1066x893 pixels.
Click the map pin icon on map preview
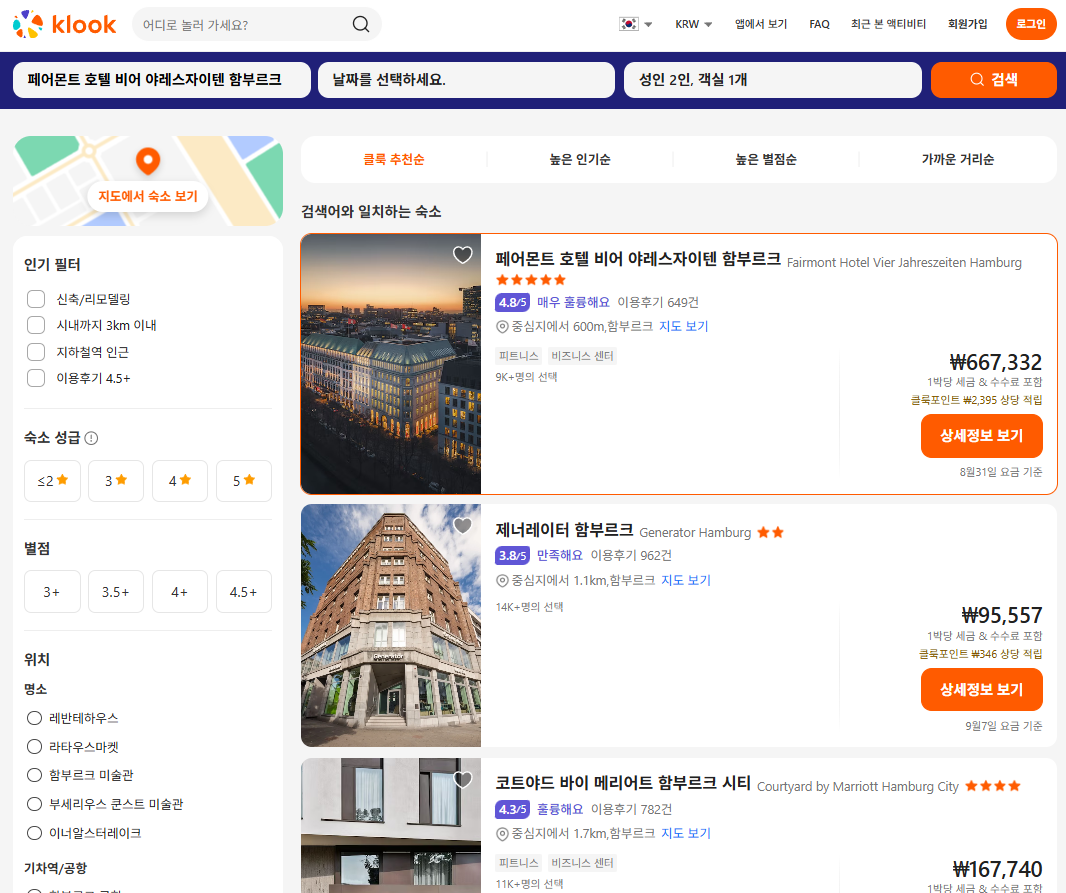(148, 161)
